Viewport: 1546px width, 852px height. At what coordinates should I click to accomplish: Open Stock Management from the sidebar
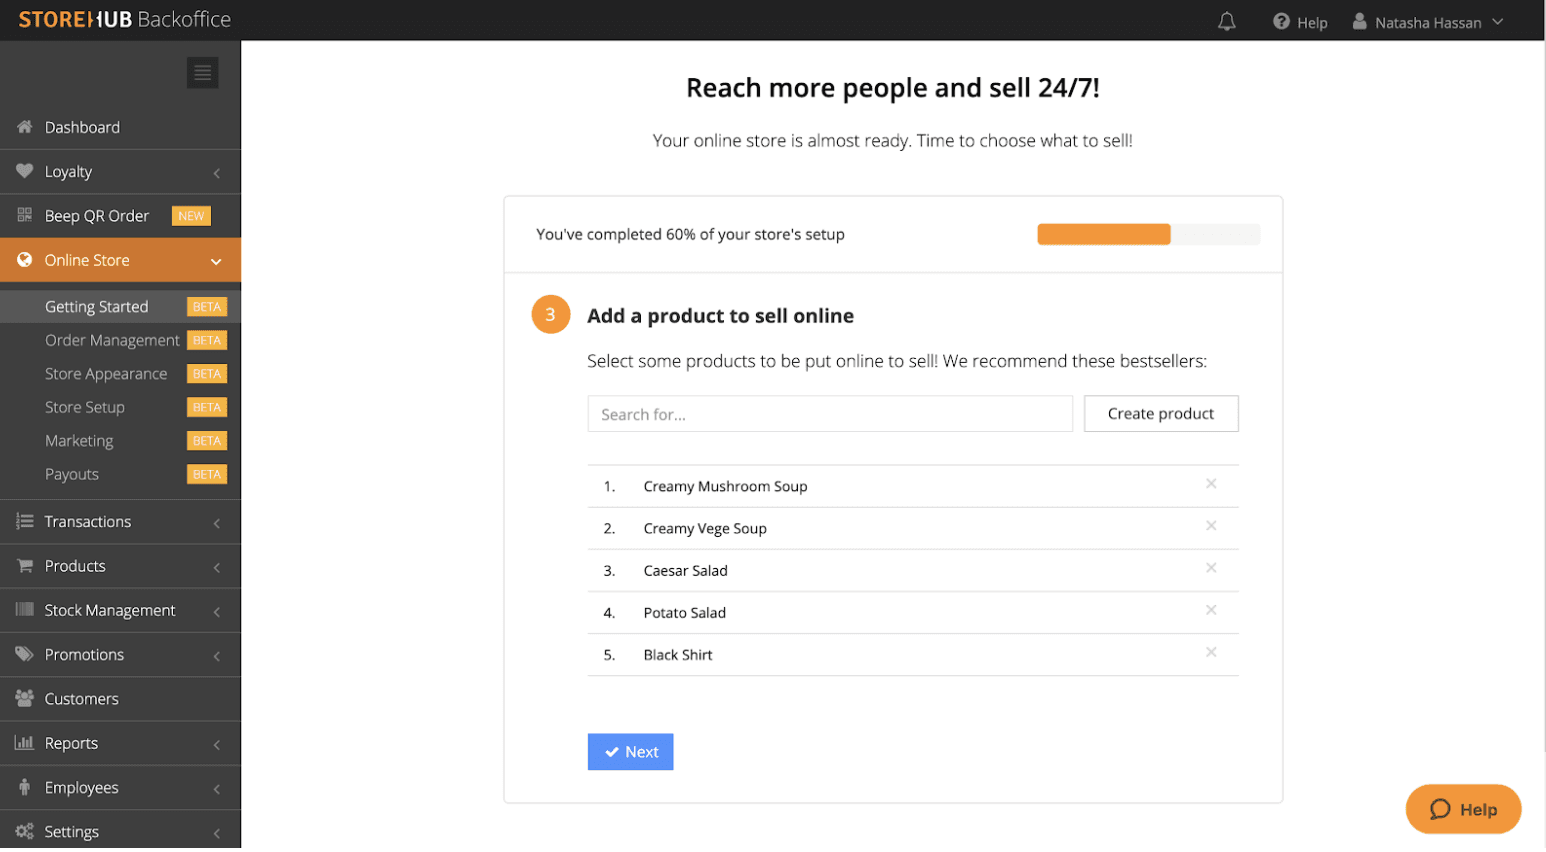[x=109, y=610]
